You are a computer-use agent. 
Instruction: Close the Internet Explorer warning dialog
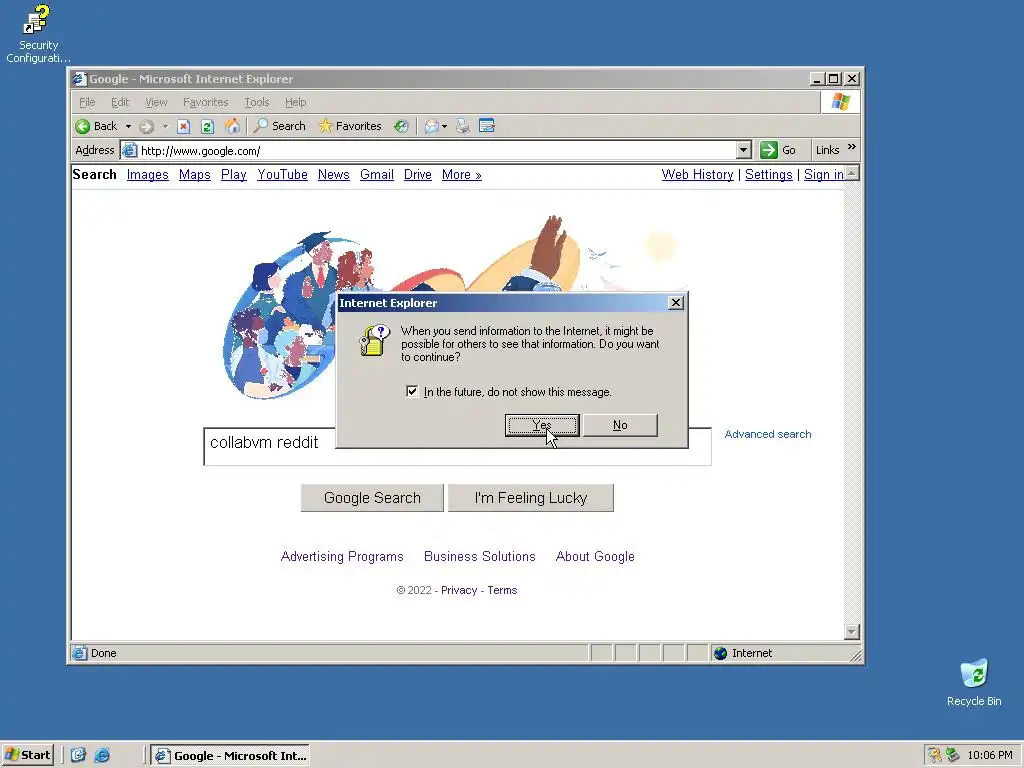676,302
